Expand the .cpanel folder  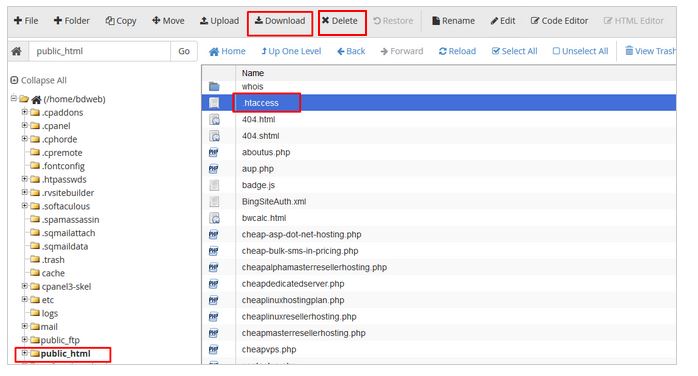tap(25, 125)
